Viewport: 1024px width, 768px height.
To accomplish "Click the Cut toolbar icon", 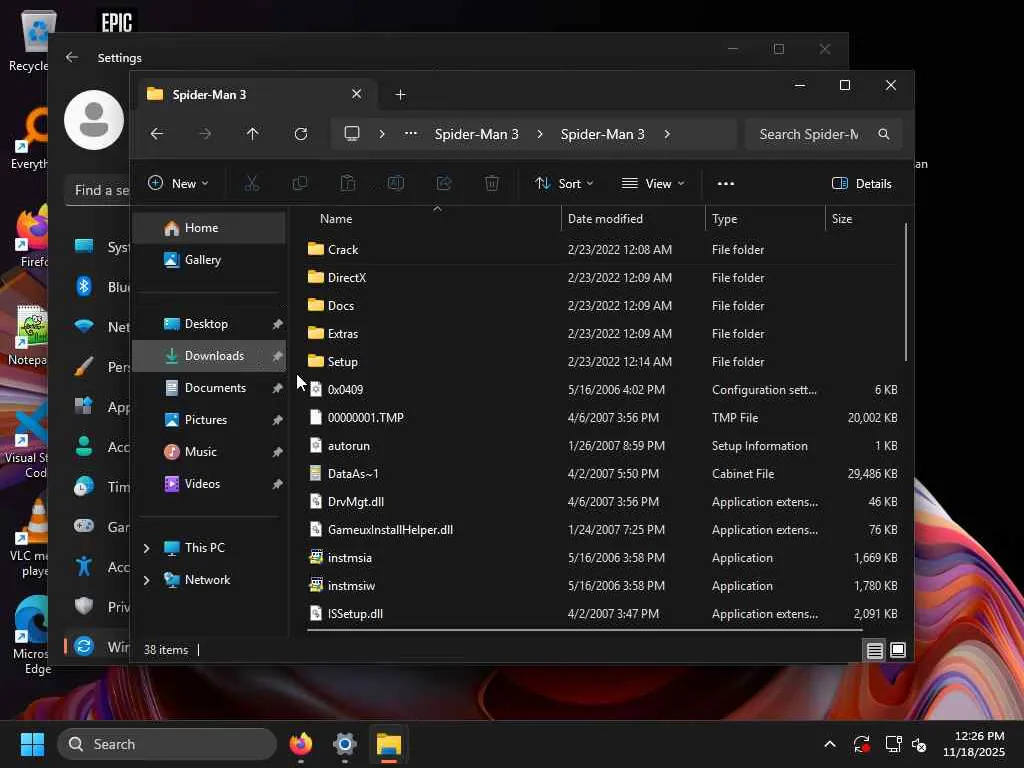I will pos(252,184).
